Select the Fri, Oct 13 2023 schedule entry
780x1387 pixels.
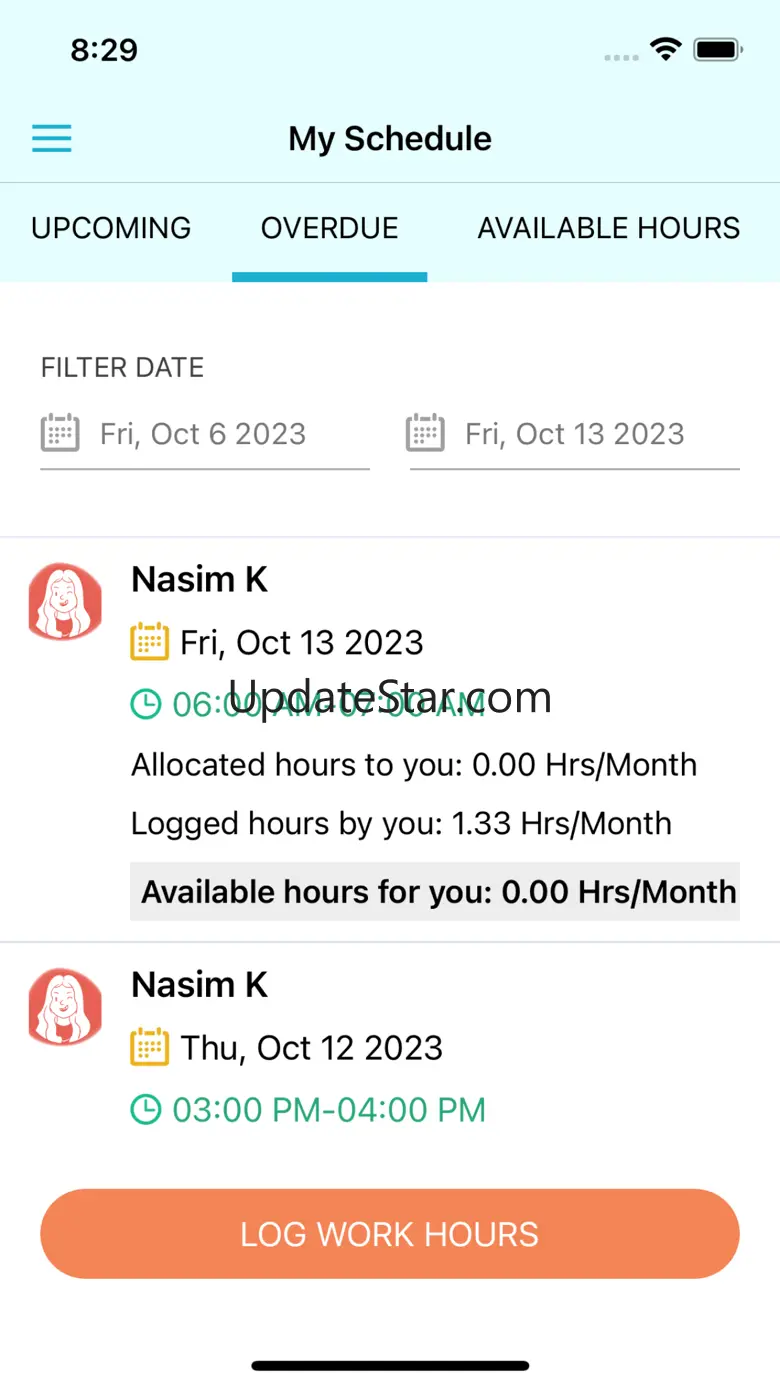(302, 642)
